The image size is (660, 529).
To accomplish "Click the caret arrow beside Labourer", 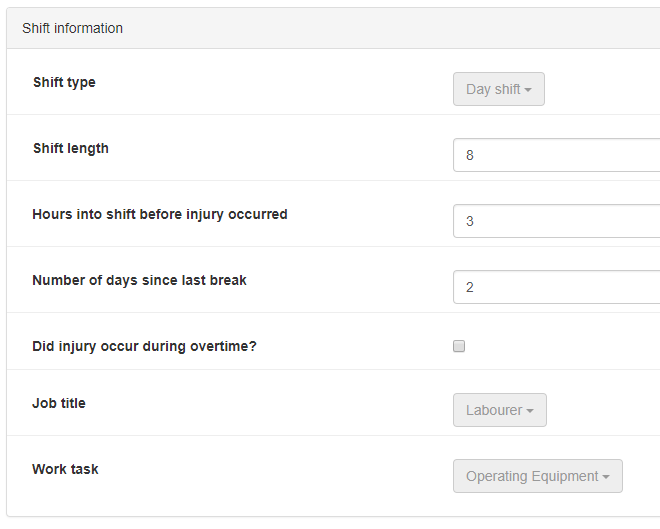I will [530, 411].
